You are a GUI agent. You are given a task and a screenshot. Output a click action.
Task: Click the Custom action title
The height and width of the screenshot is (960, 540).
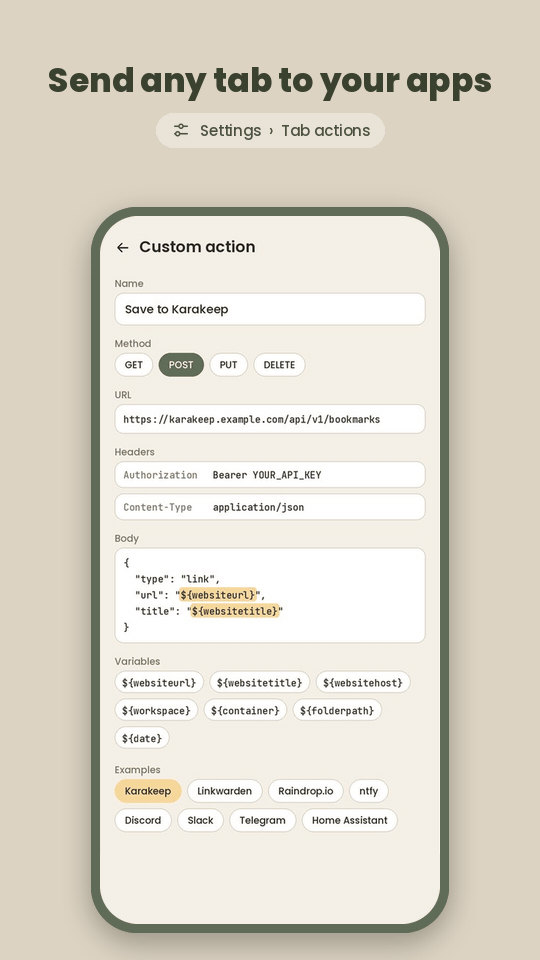(197, 247)
